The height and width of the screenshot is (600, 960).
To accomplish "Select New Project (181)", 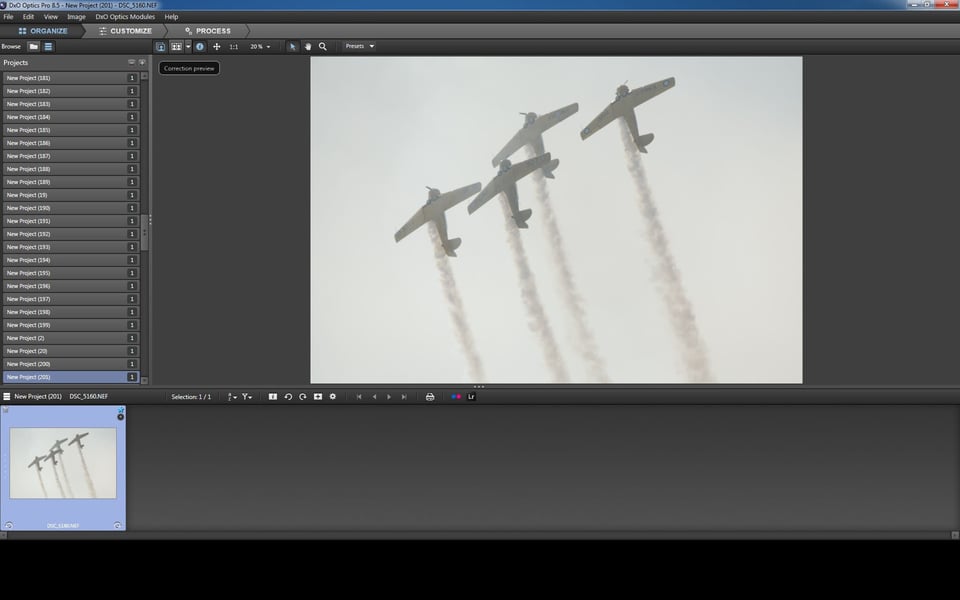I will tap(71, 78).
